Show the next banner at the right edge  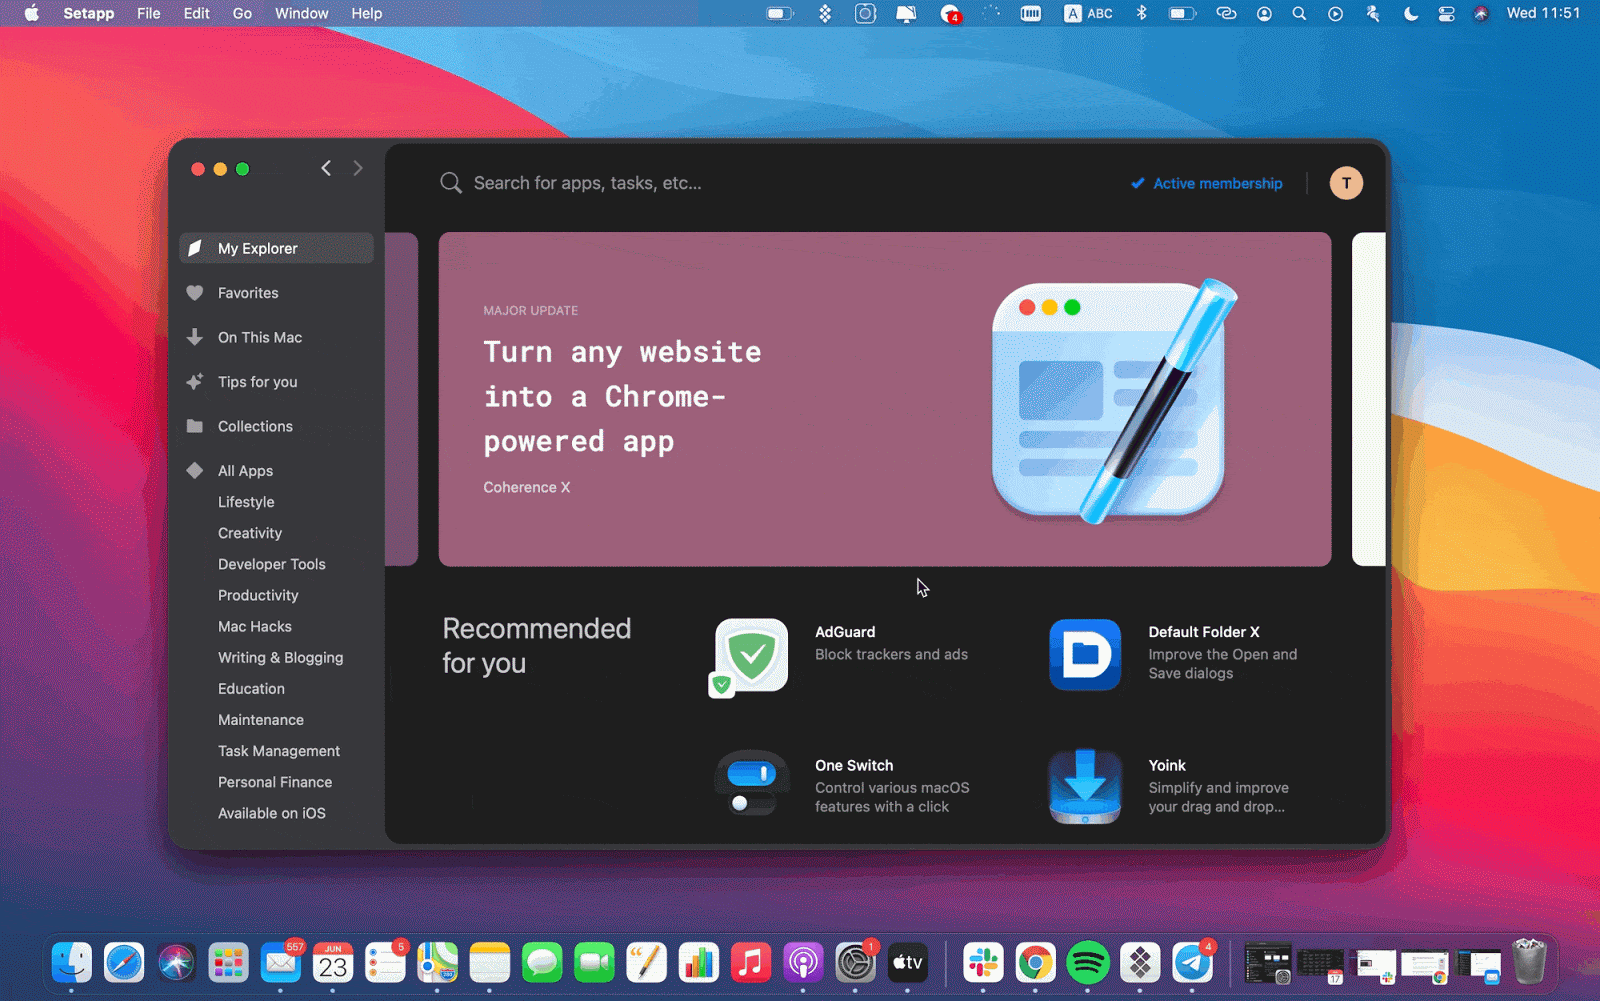click(x=1369, y=399)
